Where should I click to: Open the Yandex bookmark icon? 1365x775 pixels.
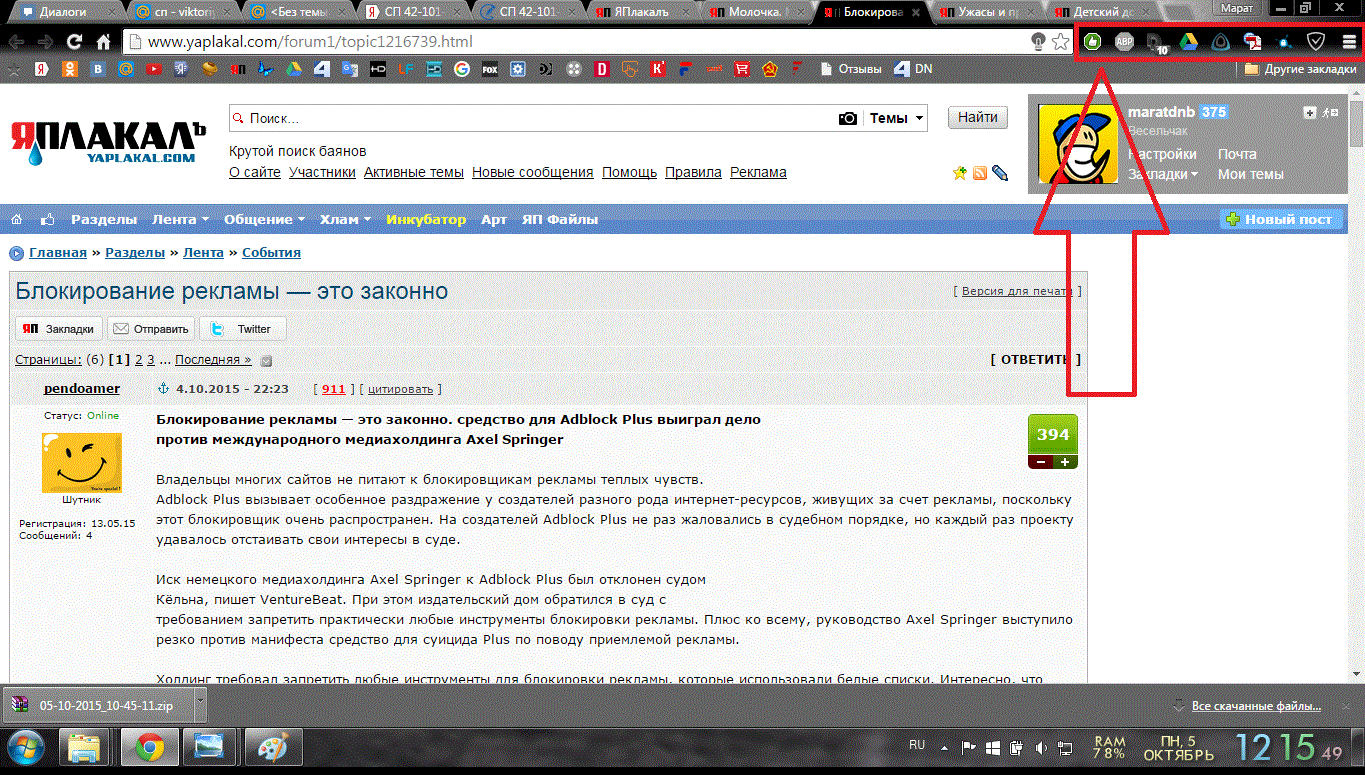click(42, 70)
